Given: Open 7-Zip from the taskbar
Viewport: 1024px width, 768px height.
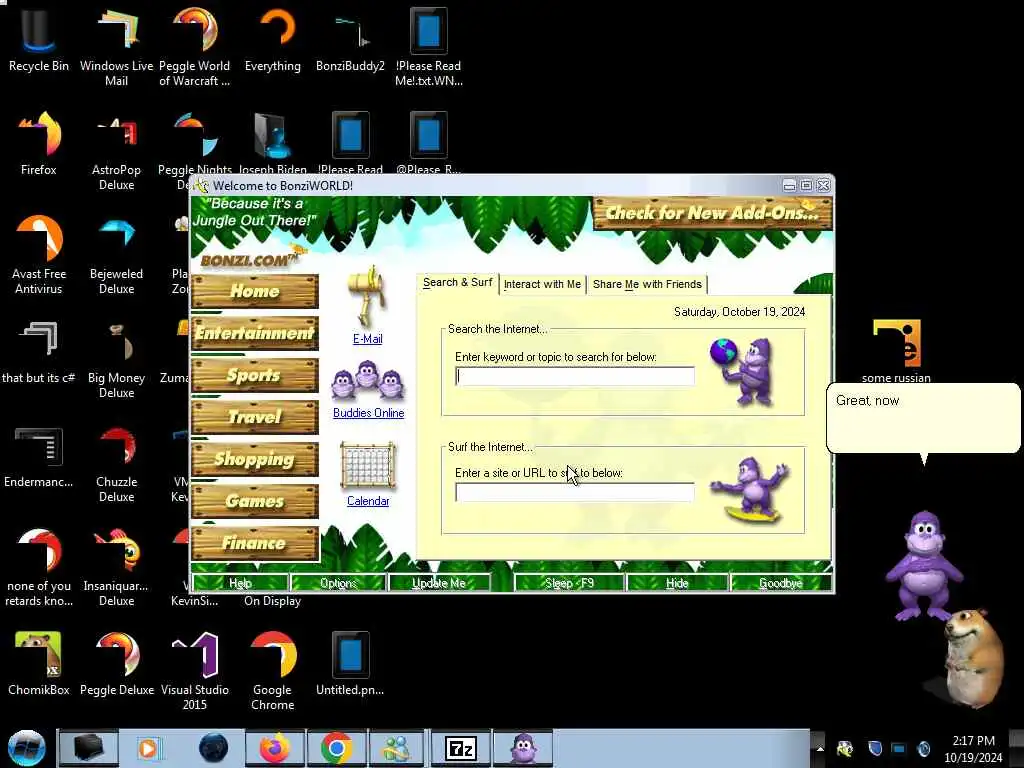Looking at the screenshot, I should pos(460,748).
